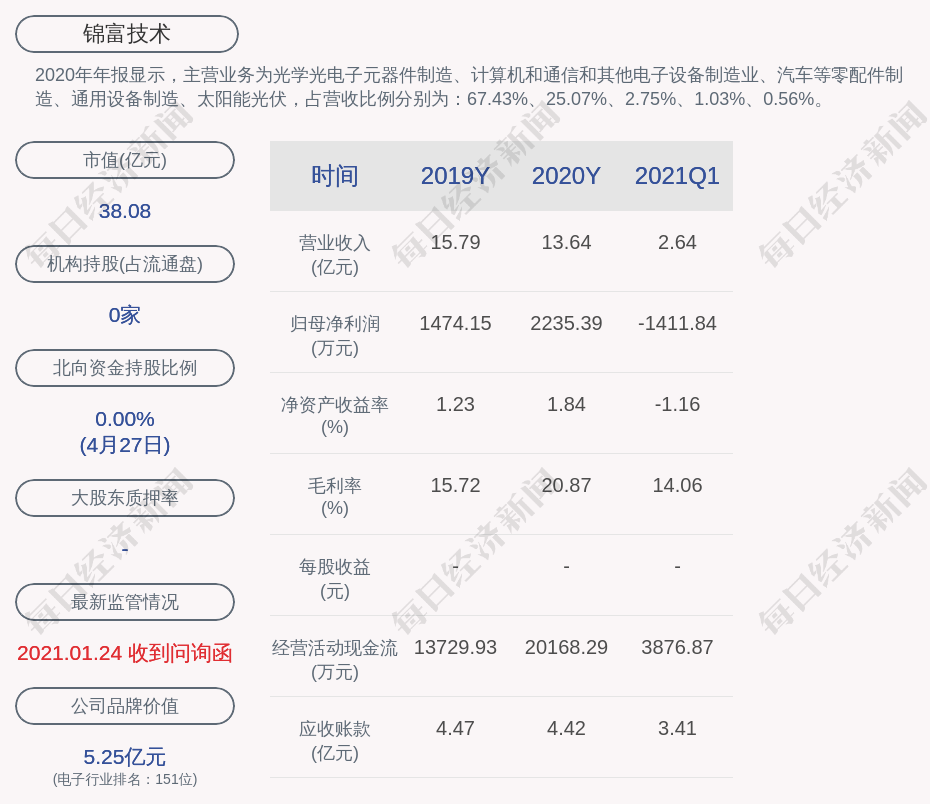Click the 公司品牌价值 pill

(125, 706)
